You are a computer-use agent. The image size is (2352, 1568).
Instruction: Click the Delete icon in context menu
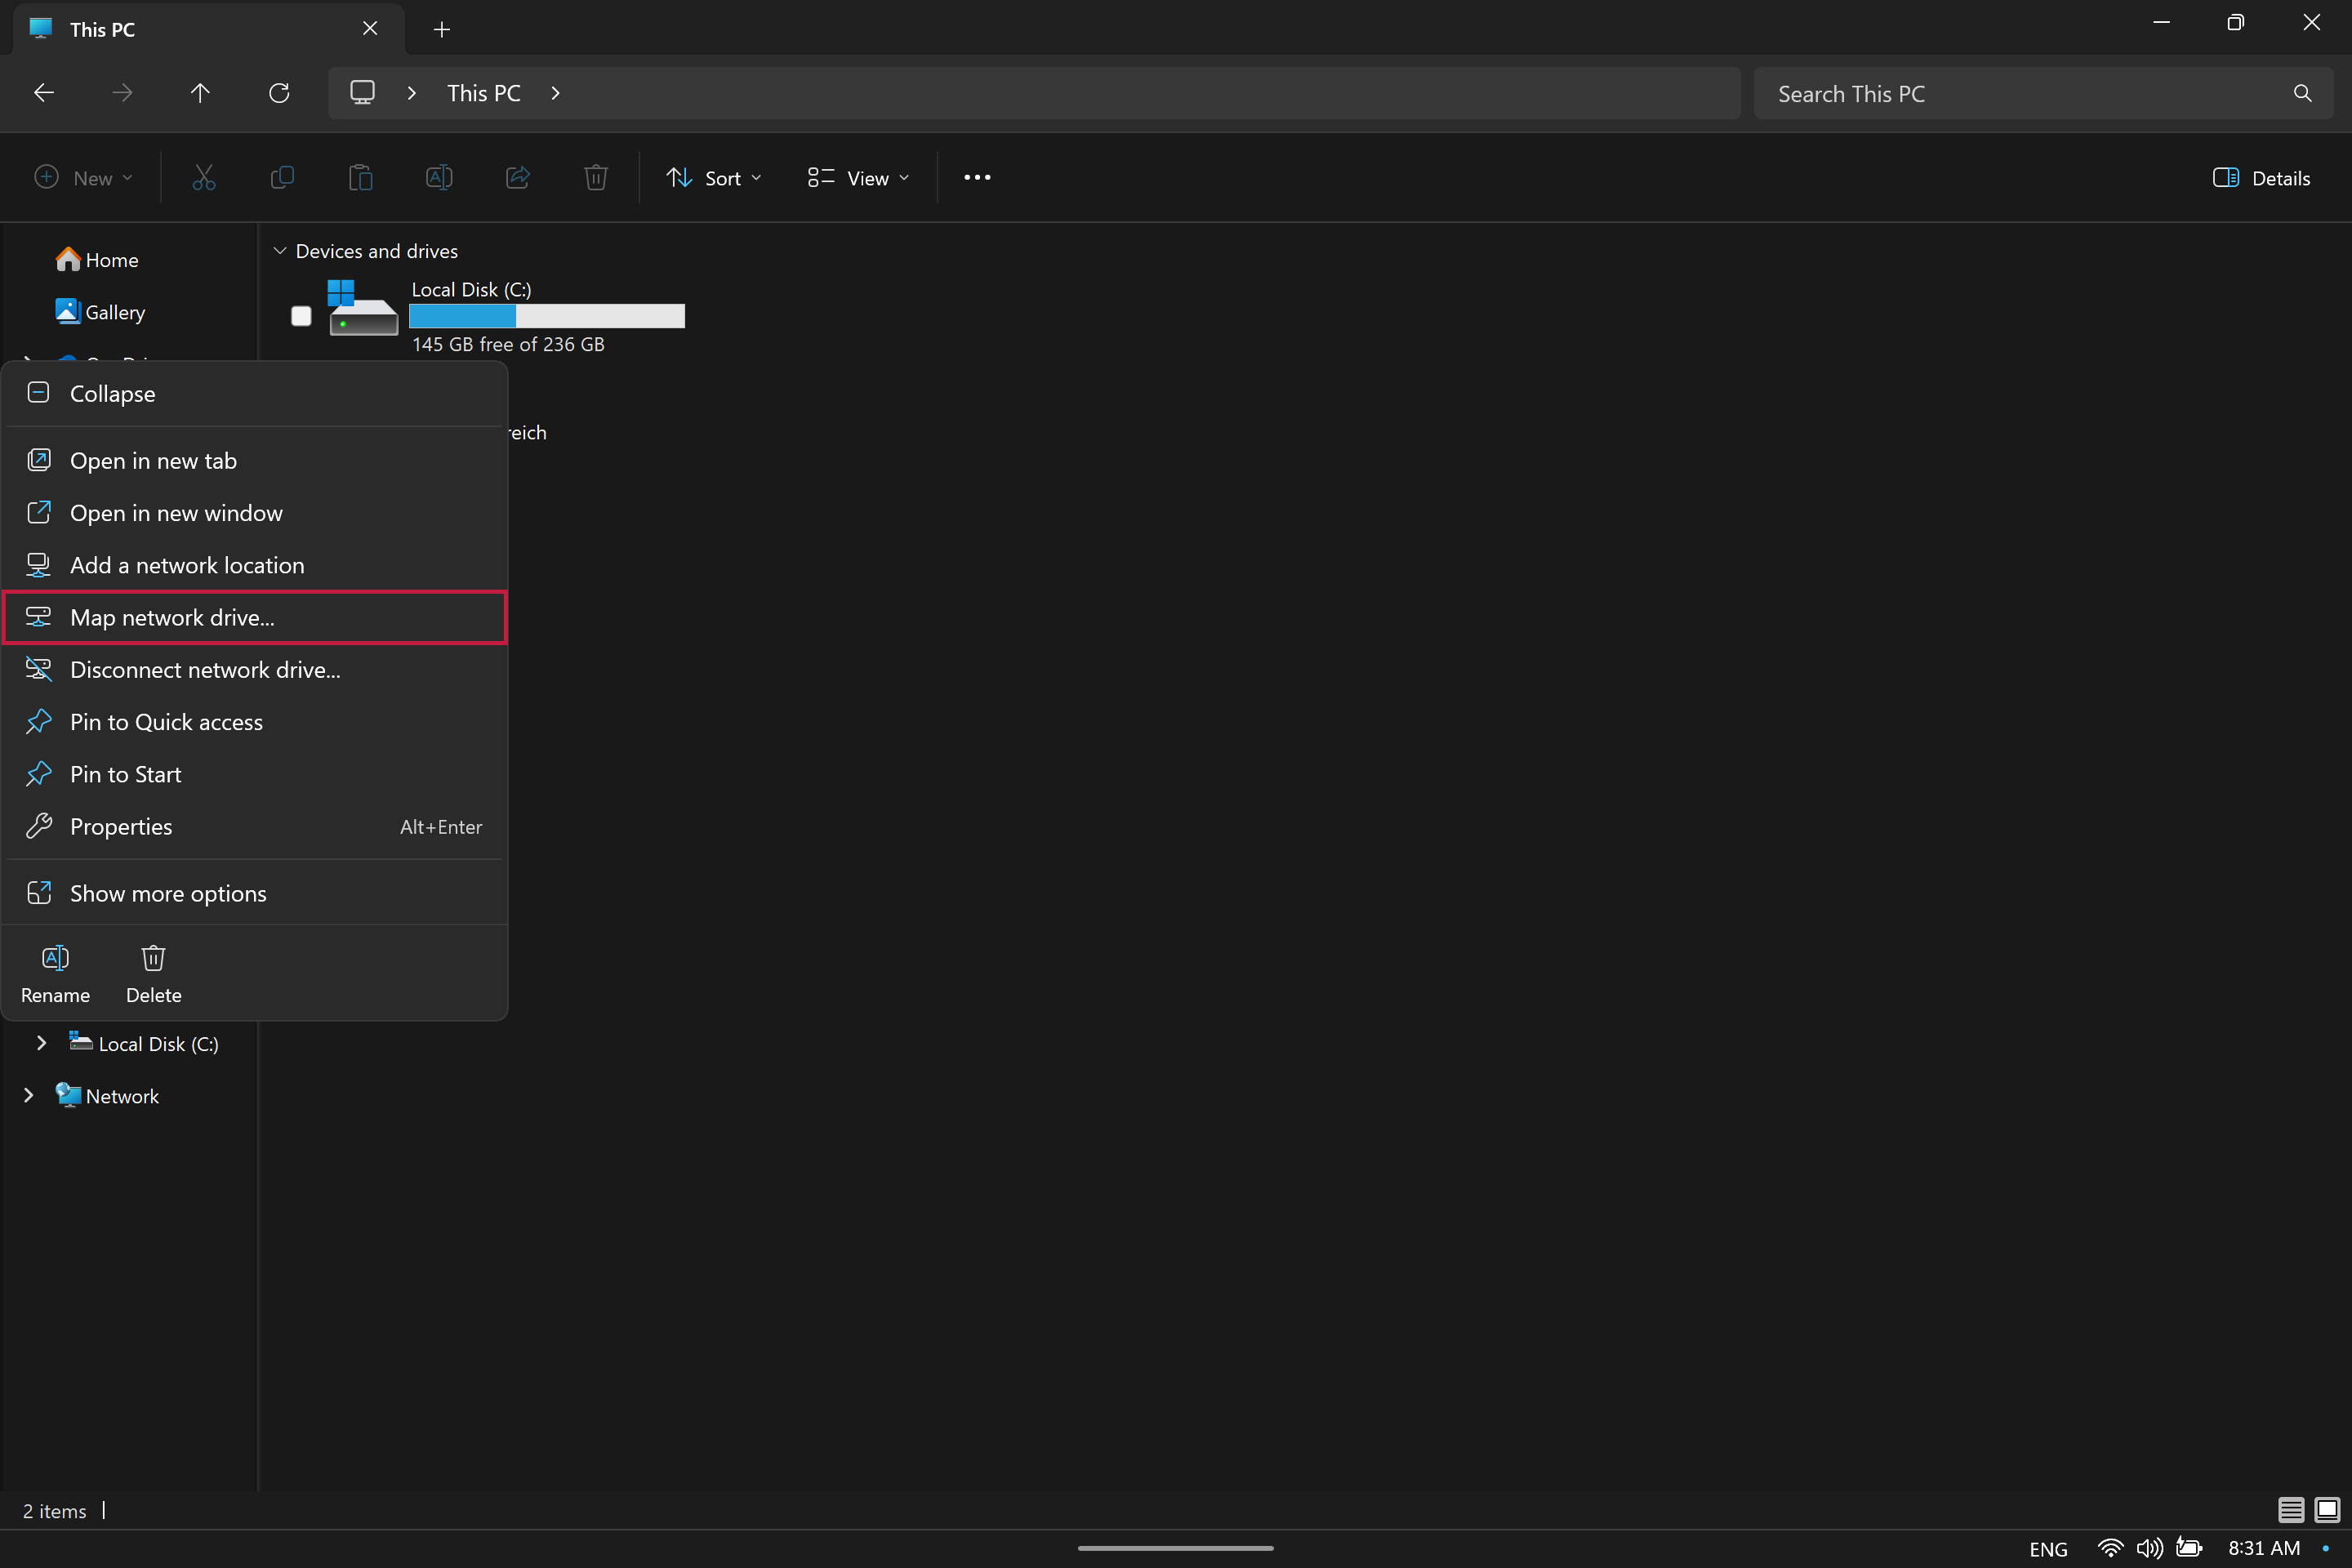153,958
